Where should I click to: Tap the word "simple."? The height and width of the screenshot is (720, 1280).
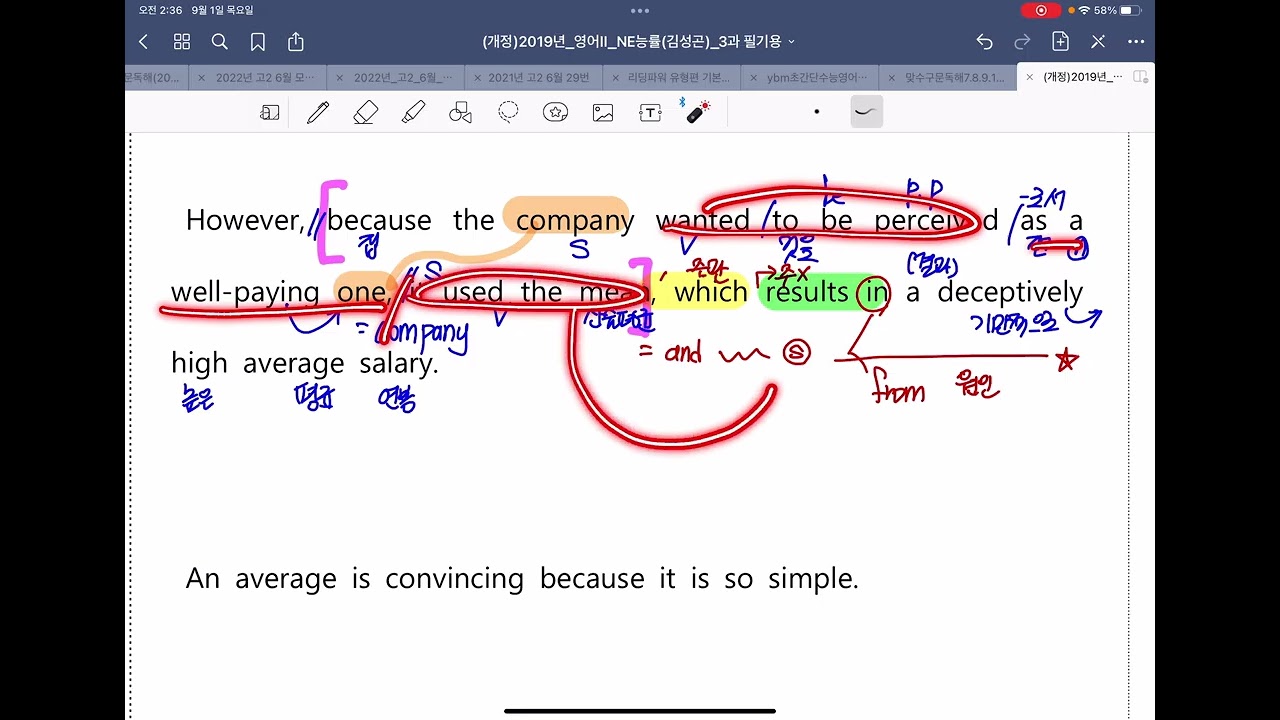[813, 579]
